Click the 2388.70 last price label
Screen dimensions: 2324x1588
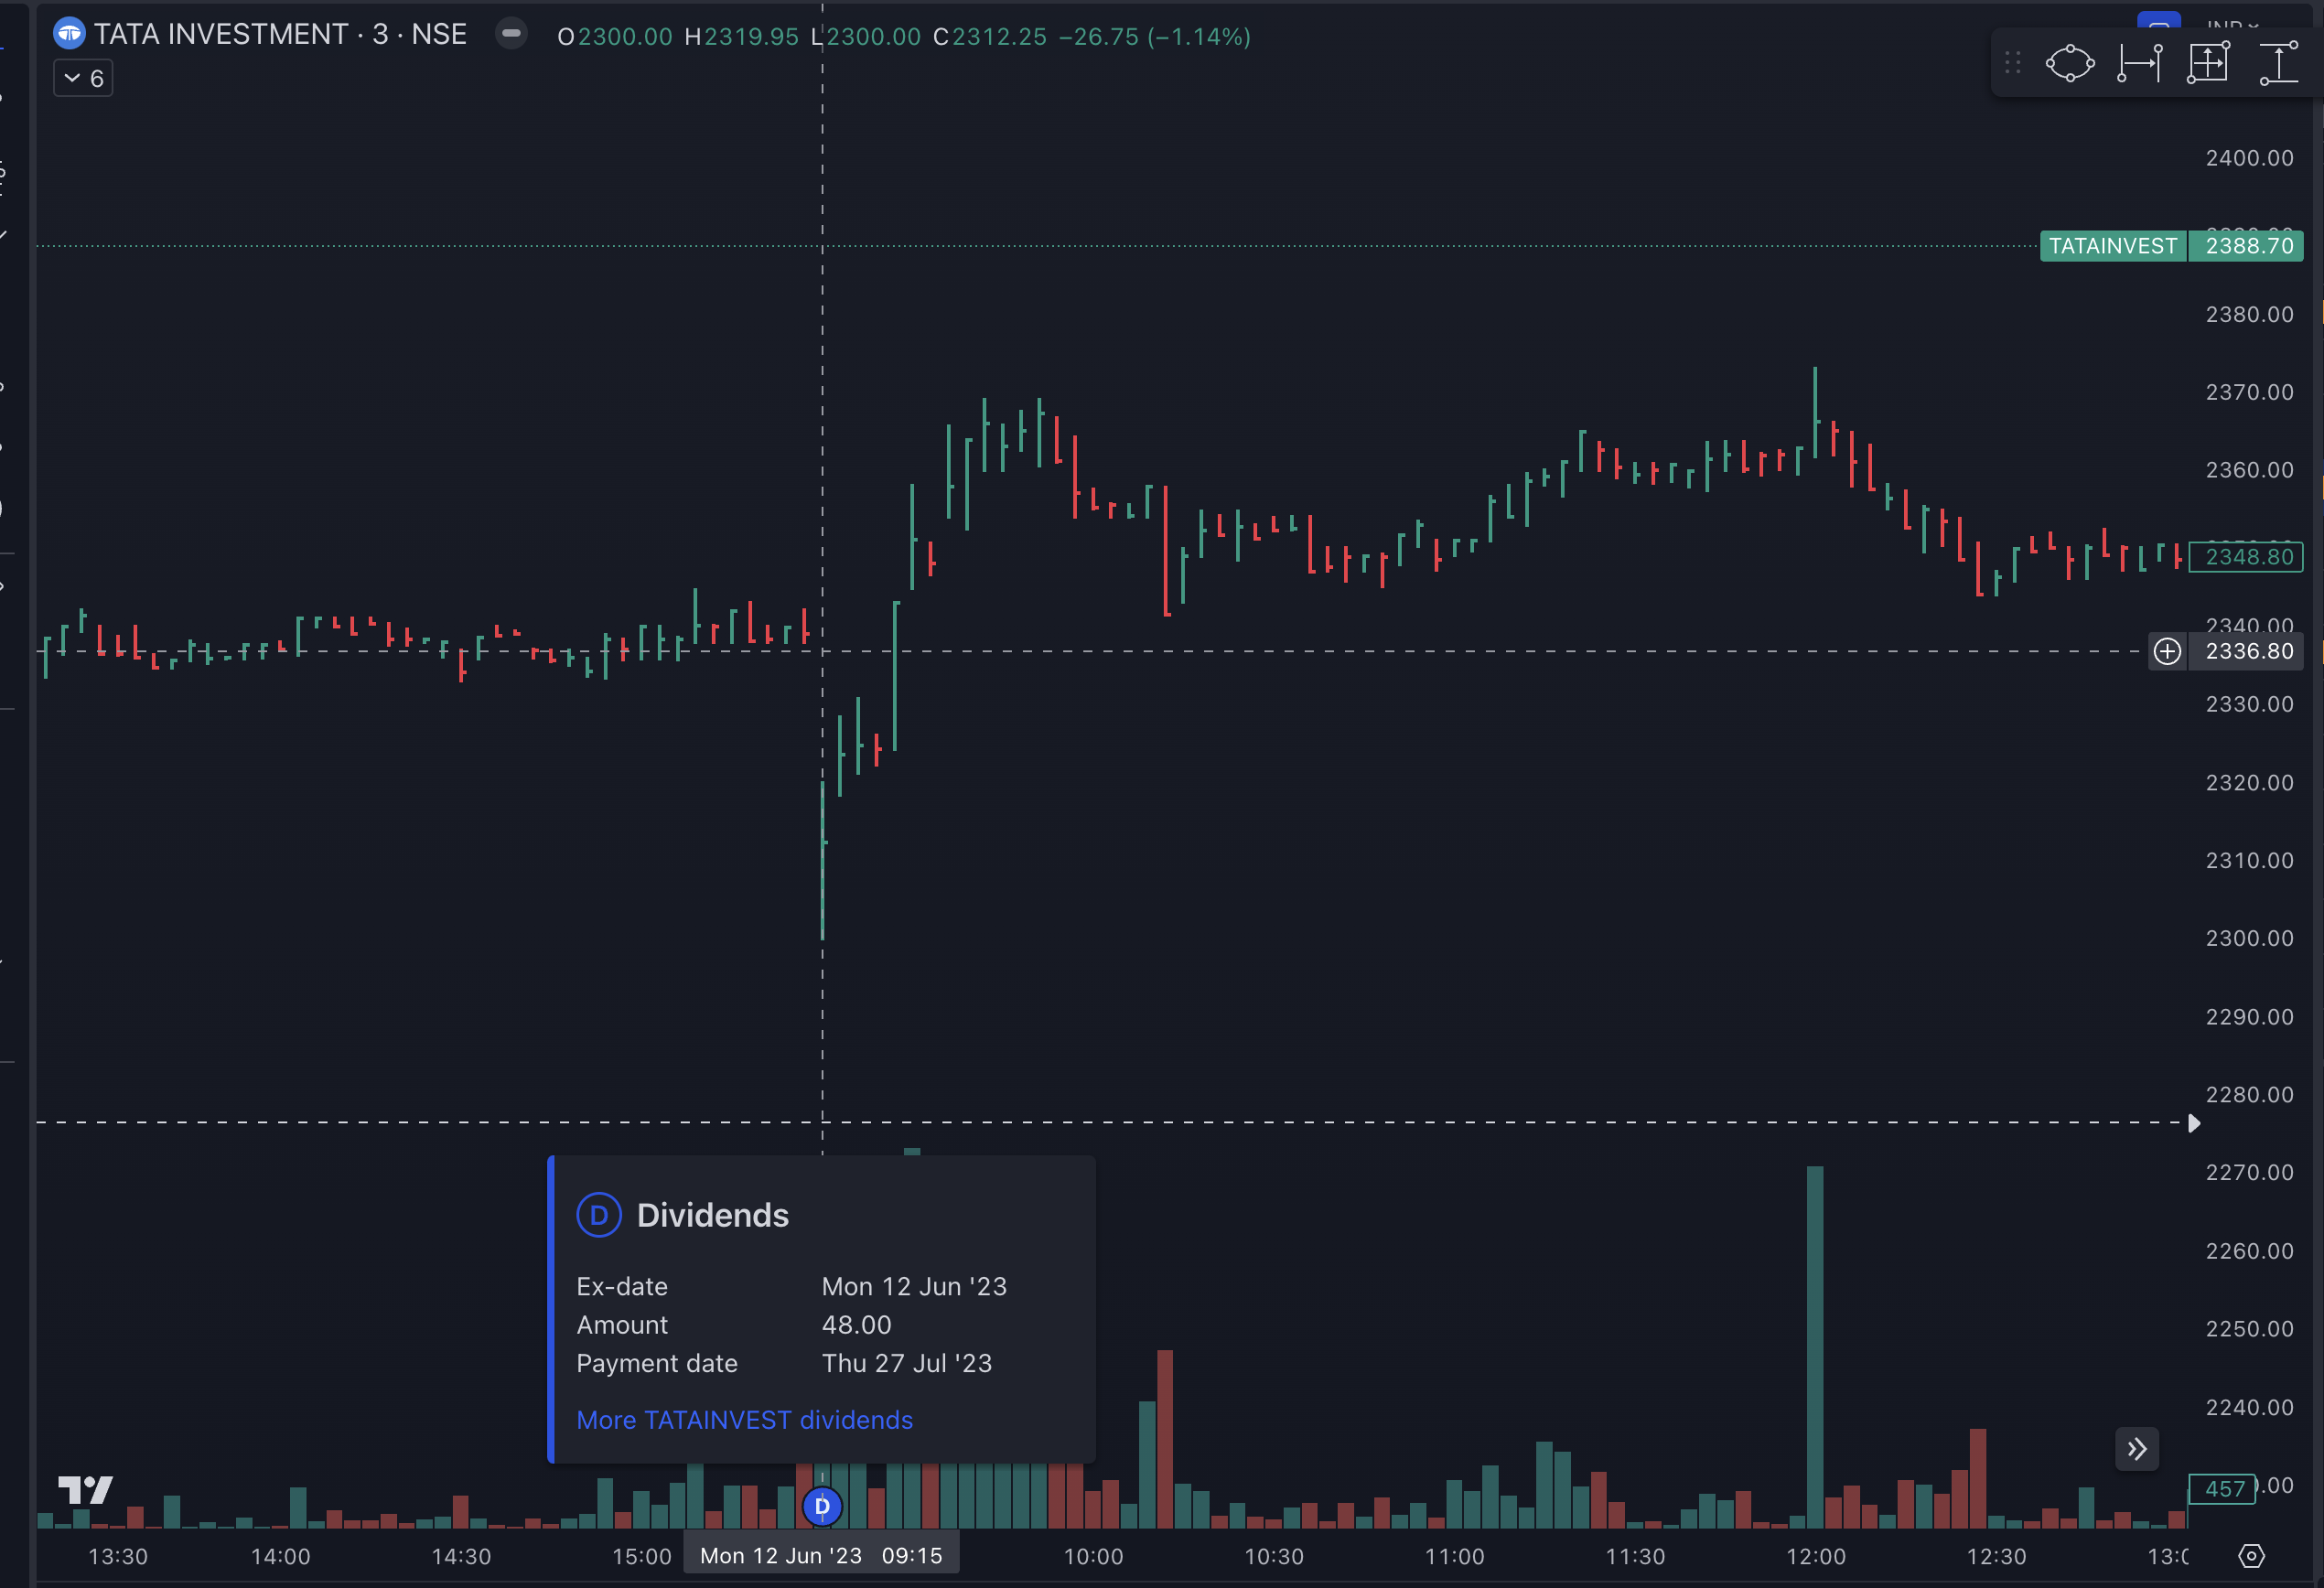(x=2248, y=246)
